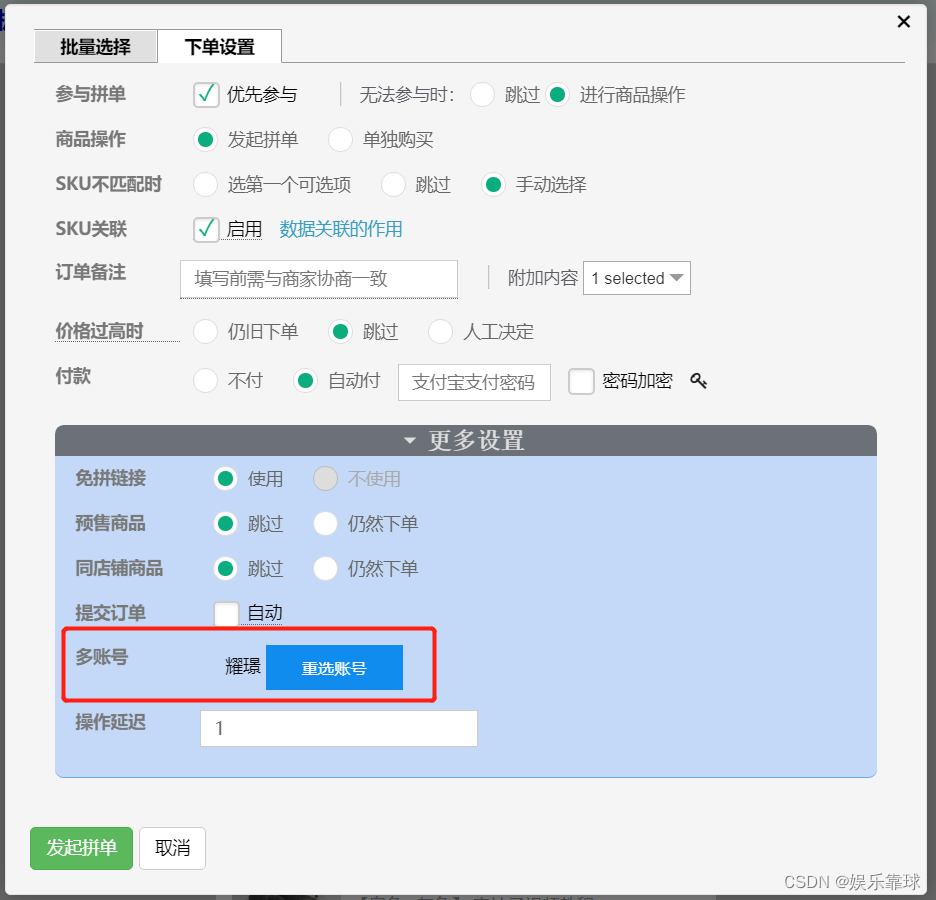Click the key icon beside 密码加密
The image size is (936, 900).
pyautogui.click(x=698, y=382)
